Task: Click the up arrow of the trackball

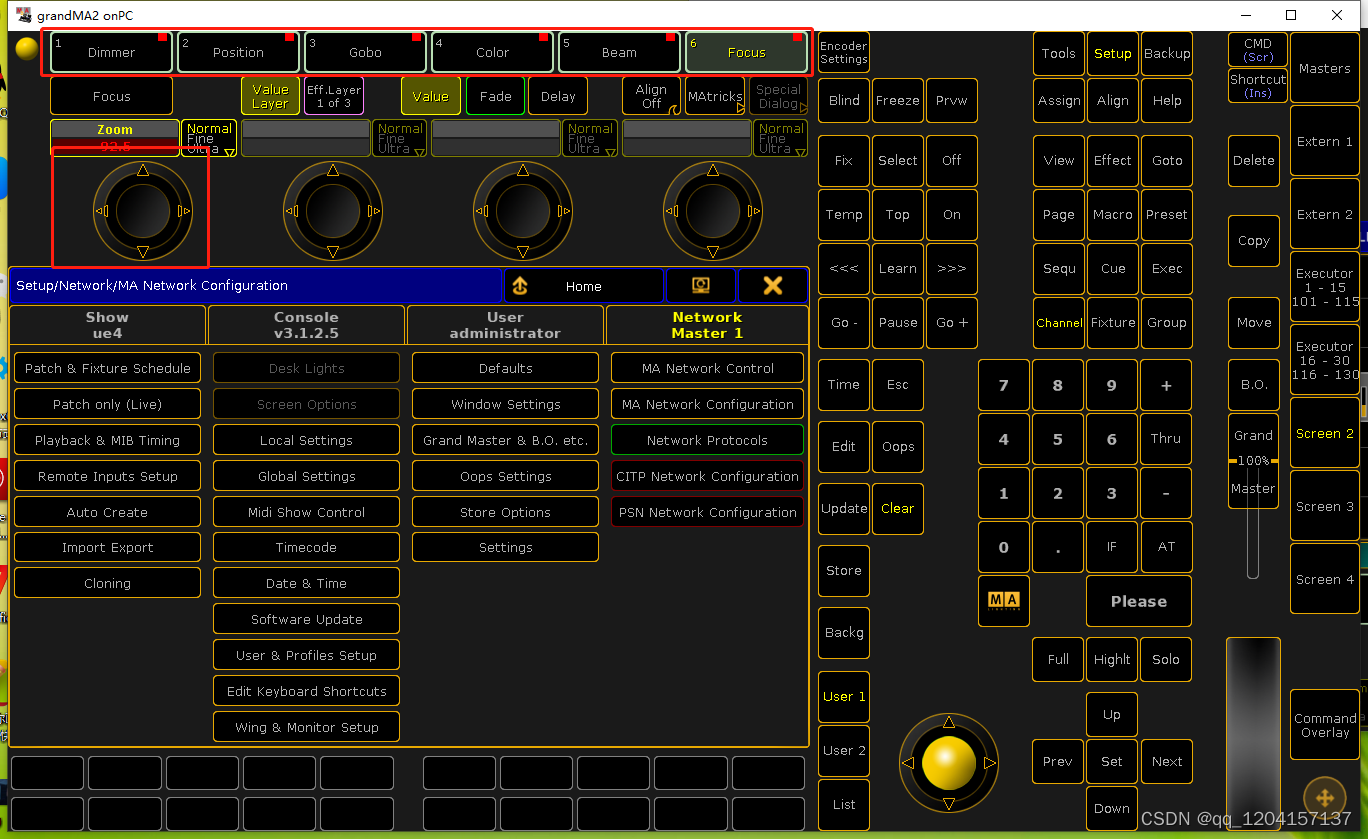Action: pyautogui.click(x=948, y=722)
